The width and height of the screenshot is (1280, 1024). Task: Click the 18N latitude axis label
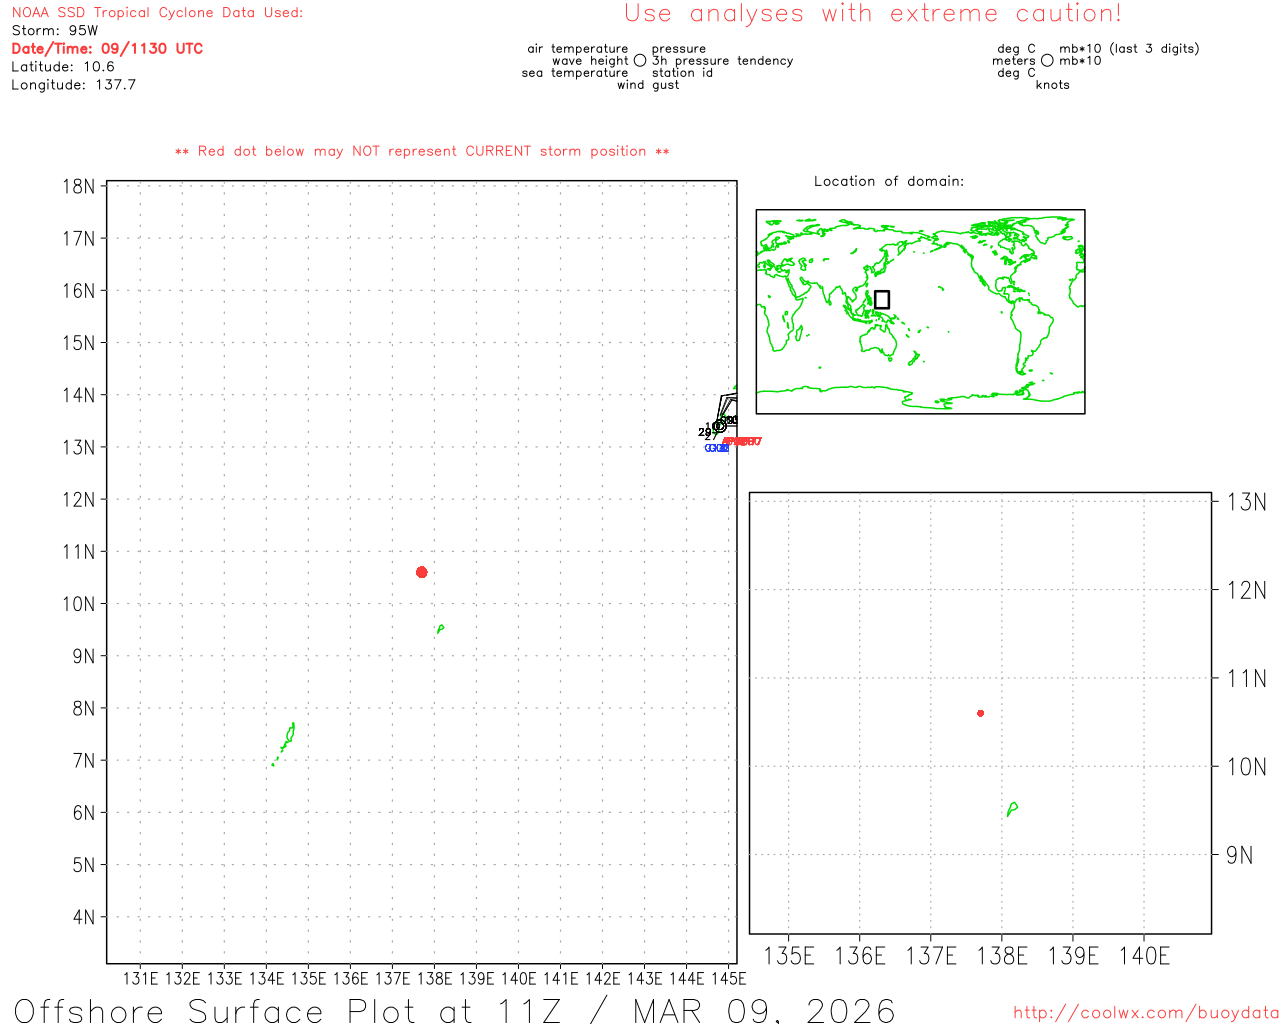(x=79, y=187)
